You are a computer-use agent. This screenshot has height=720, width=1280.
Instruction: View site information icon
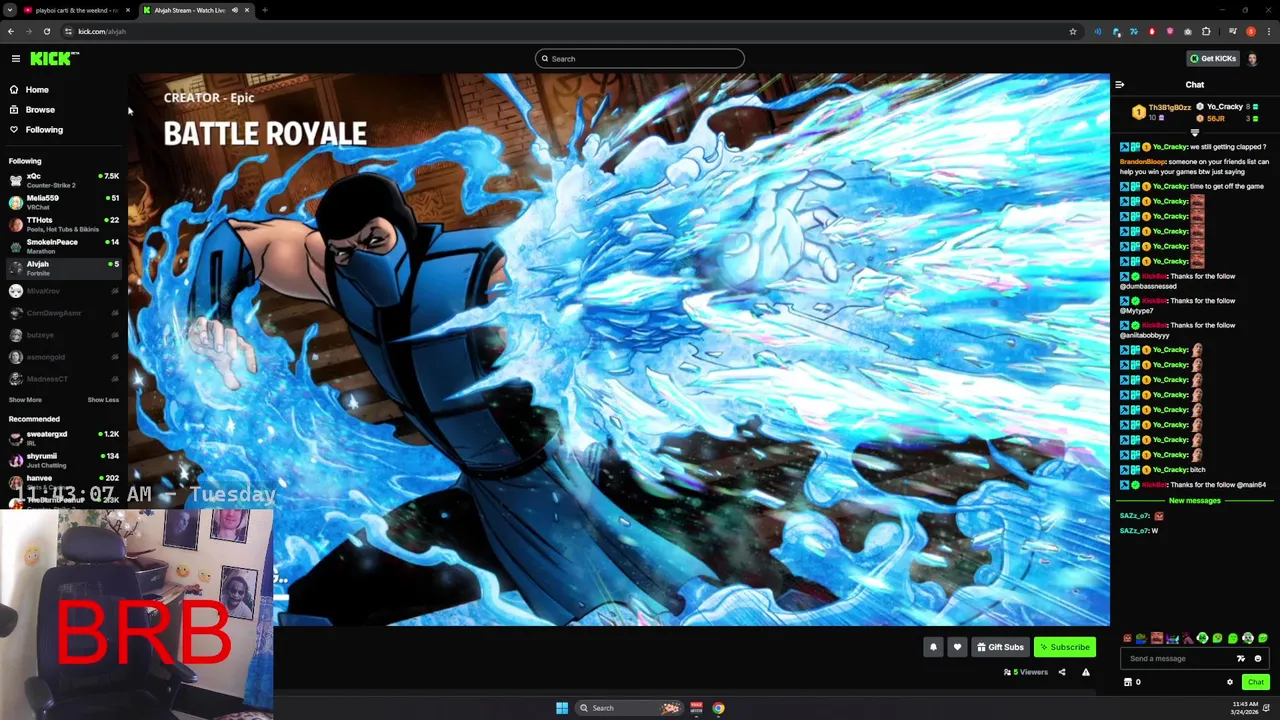[68, 32]
